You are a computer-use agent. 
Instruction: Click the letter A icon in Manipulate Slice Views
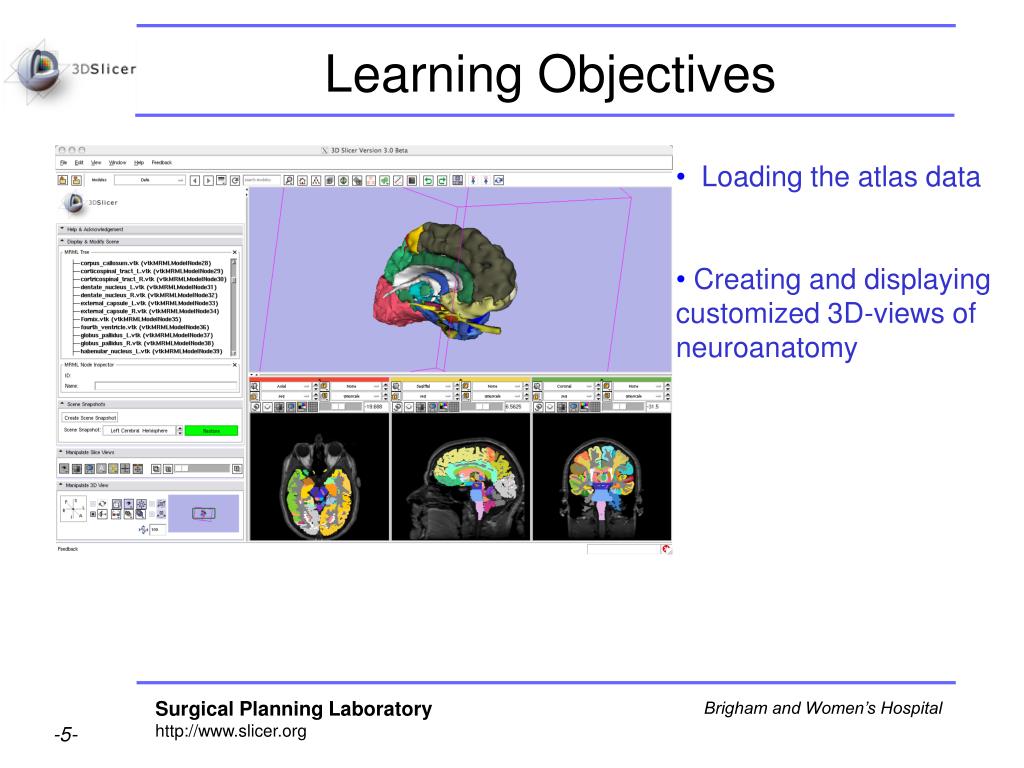click(x=101, y=468)
